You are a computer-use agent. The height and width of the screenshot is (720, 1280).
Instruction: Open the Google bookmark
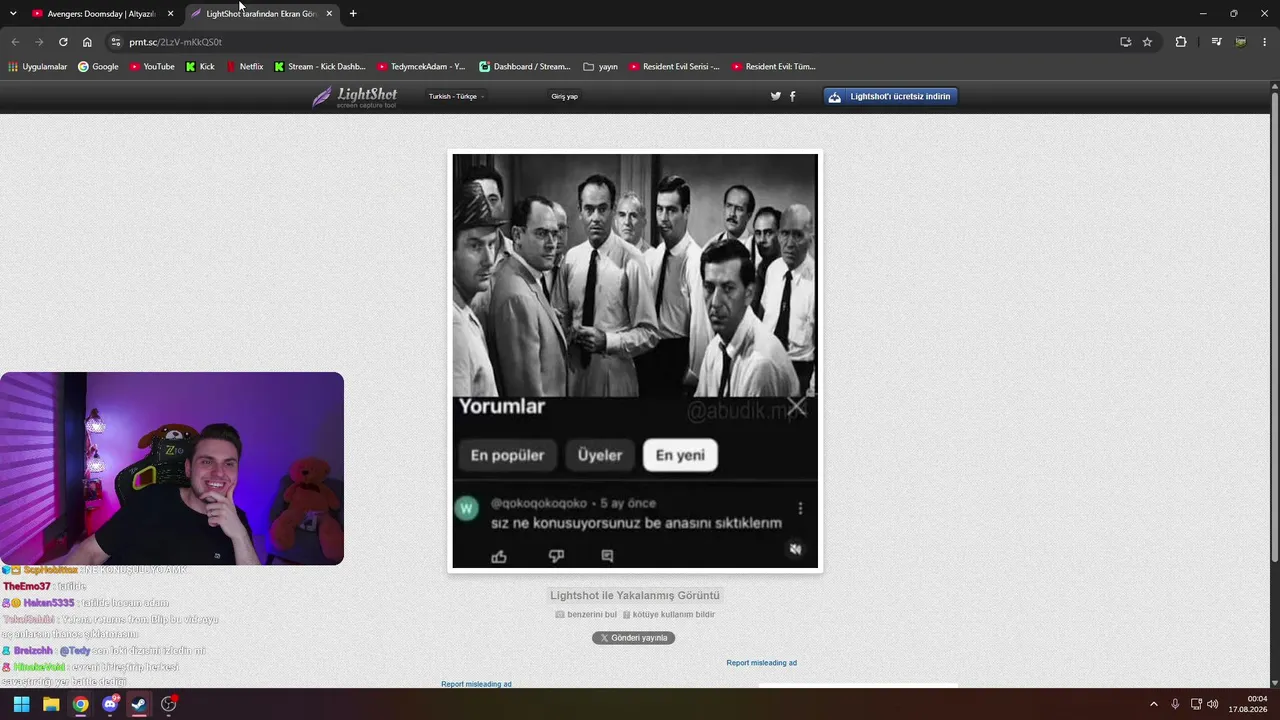click(98, 67)
